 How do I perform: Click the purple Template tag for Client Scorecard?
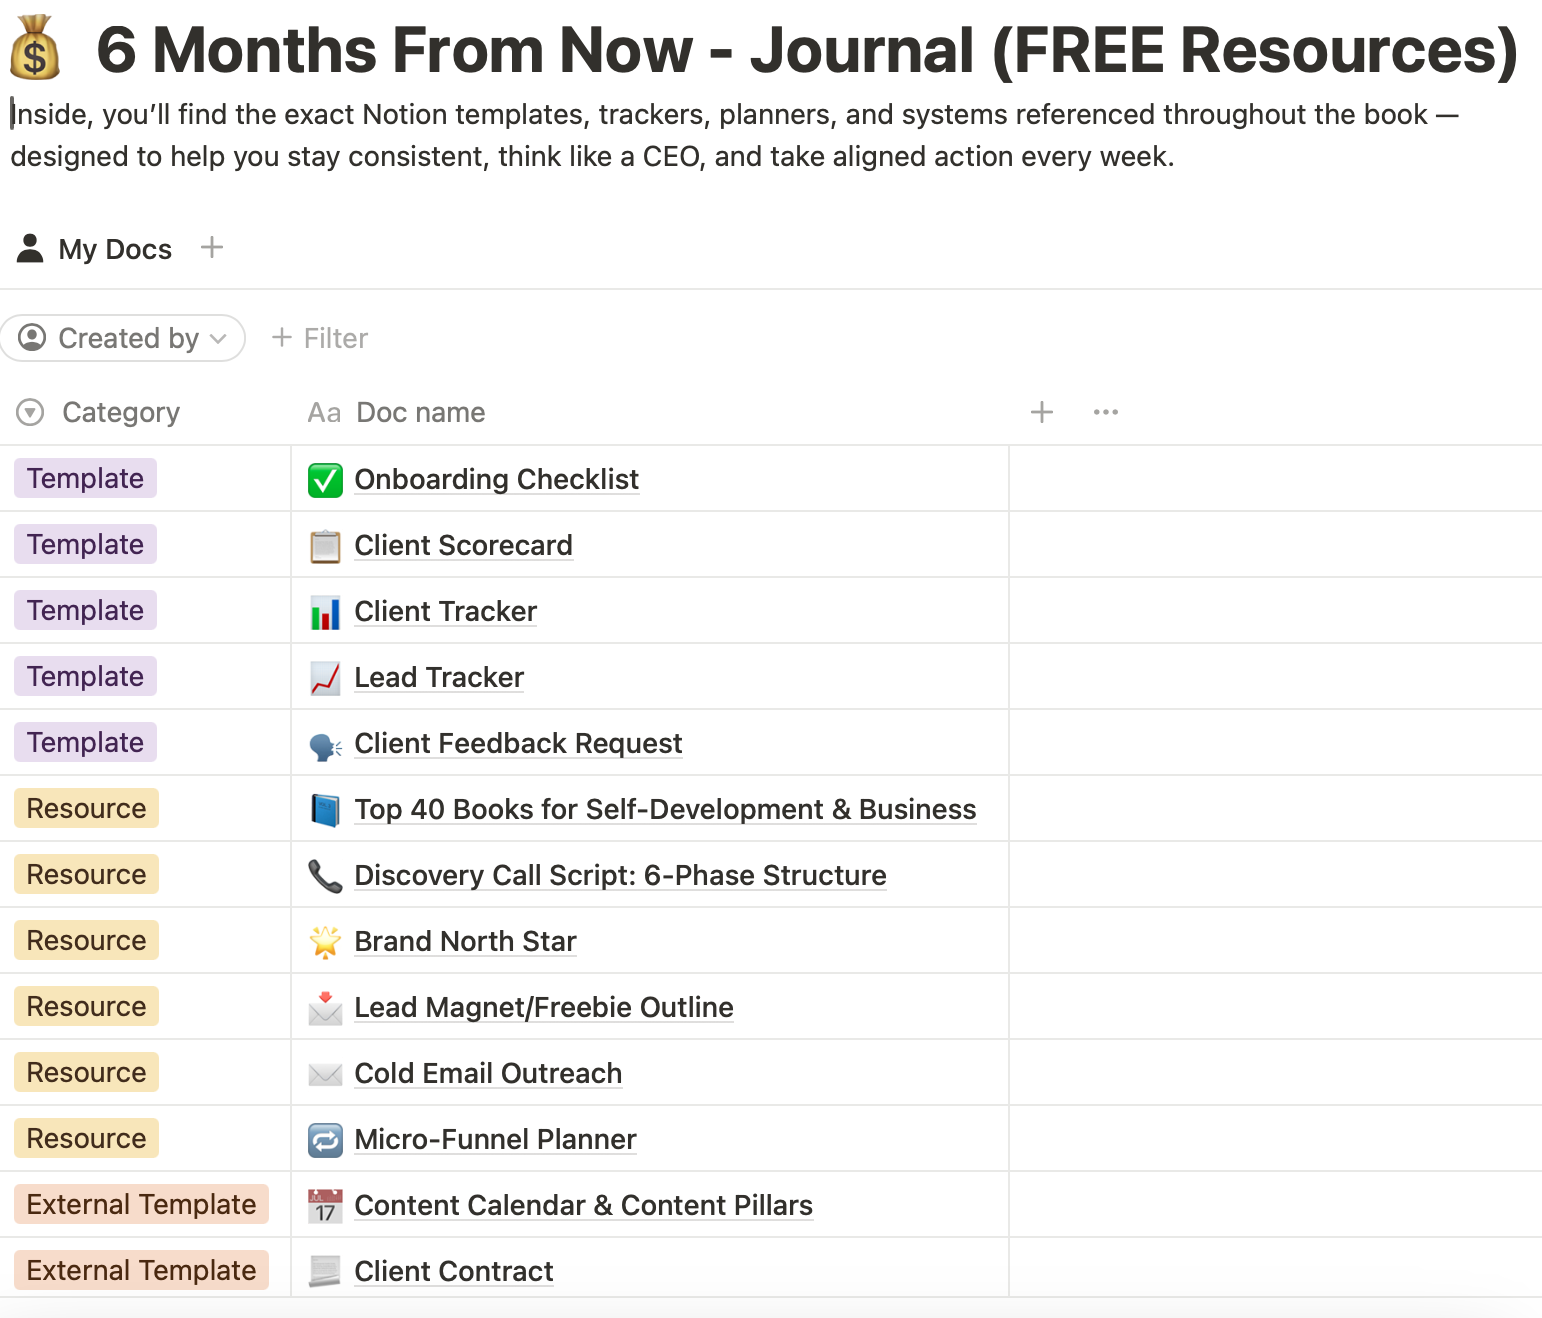[x=85, y=545]
